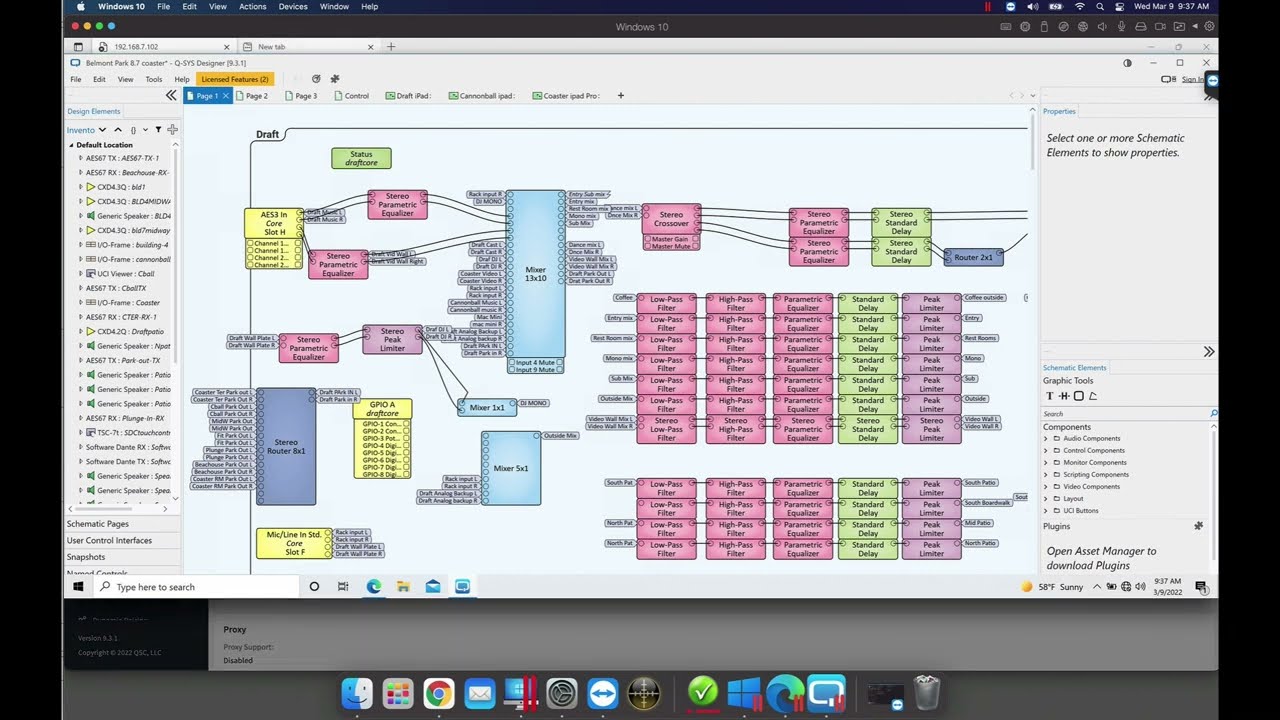Screen dimensions: 1280x720
Task: Toggle the Input 4 Mute pin checkbox
Action: coord(511,363)
